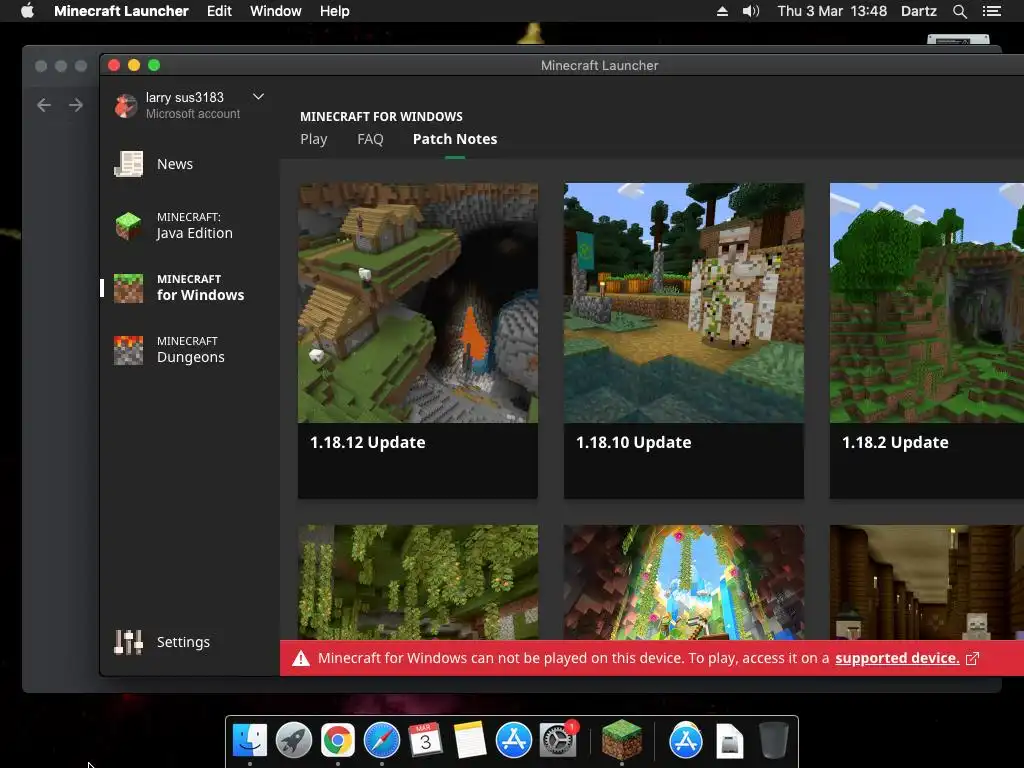
Task: Open the lush cave vines patch thumbnail
Action: [x=418, y=583]
